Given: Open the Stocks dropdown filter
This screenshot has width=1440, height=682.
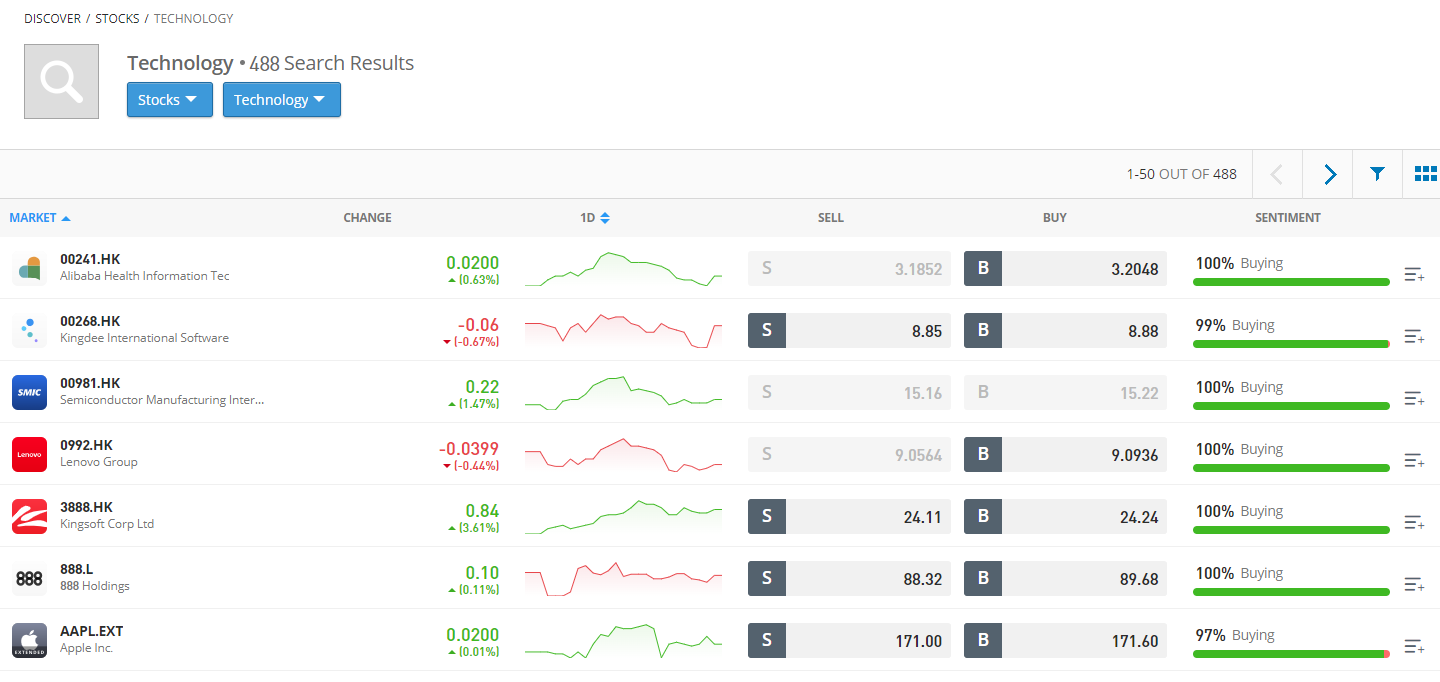Looking at the screenshot, I should [169, 100].
